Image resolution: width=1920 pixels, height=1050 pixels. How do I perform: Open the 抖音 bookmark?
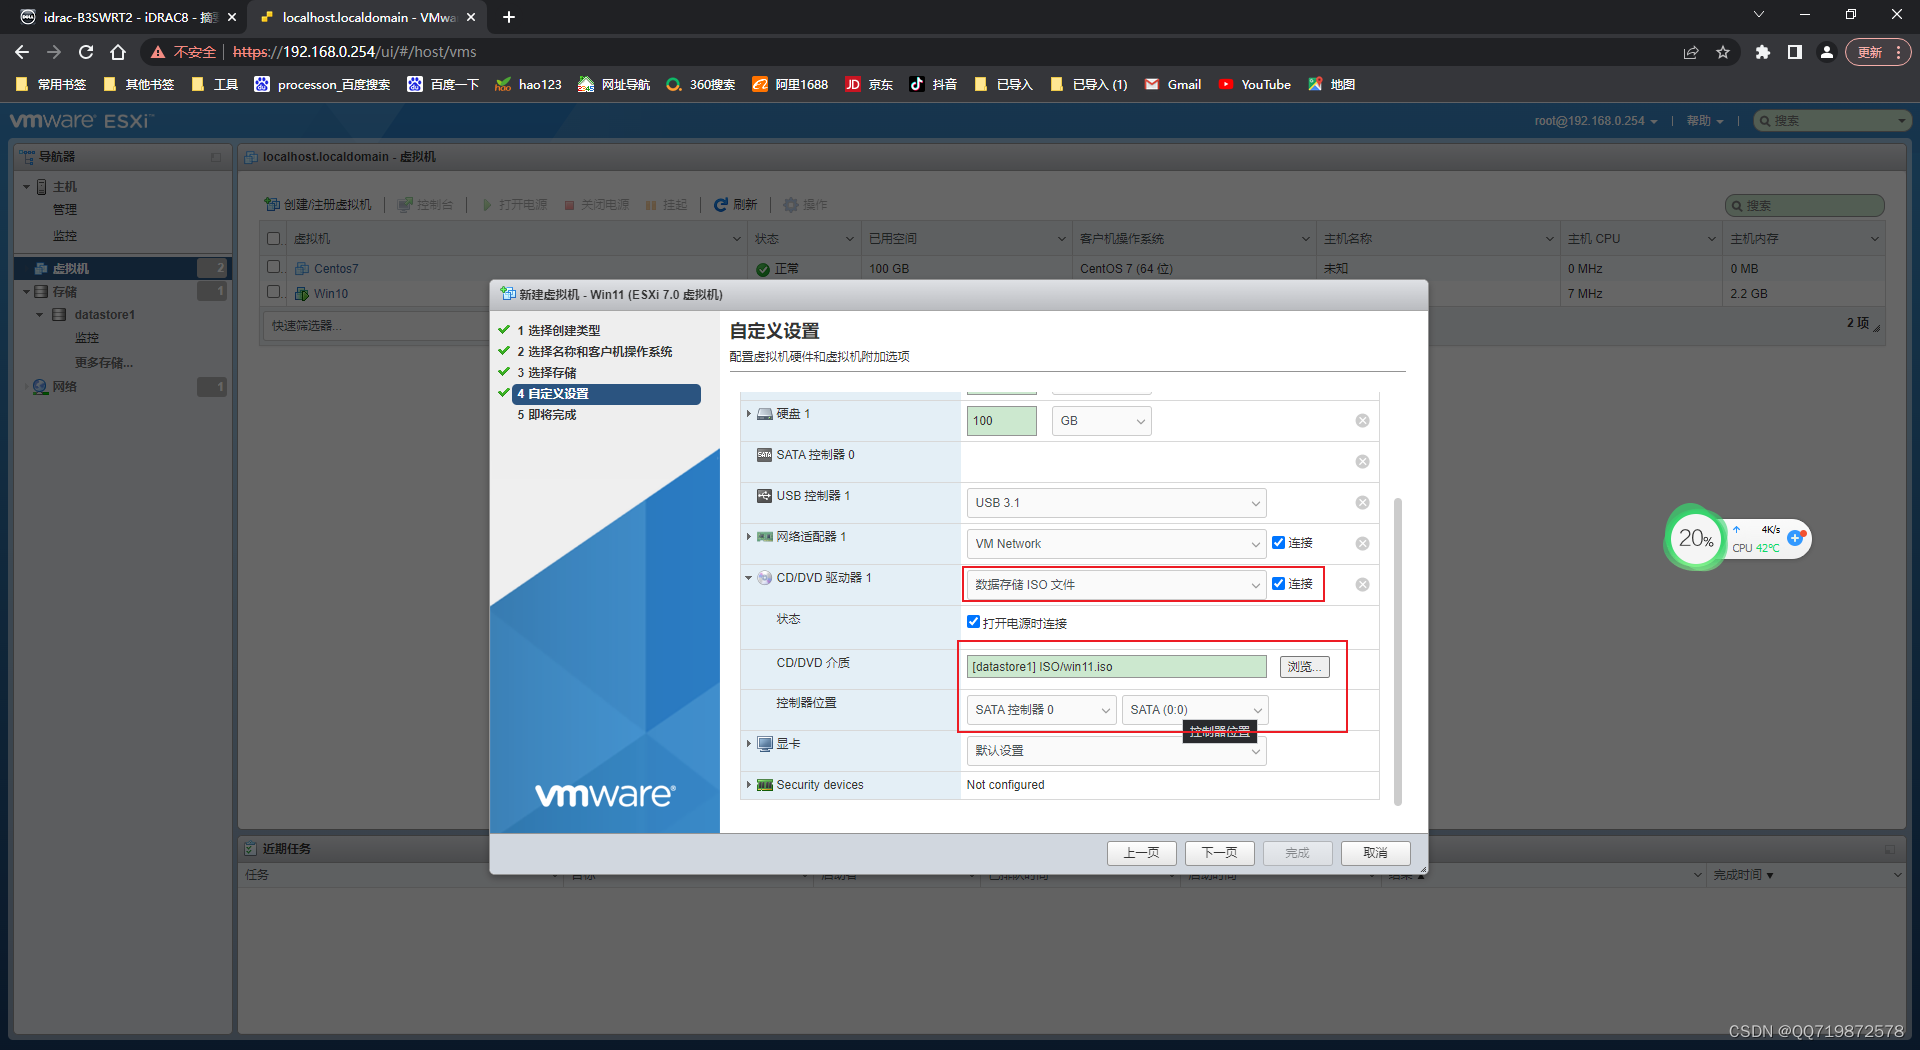pyautogui.click(x=933, y=85)
